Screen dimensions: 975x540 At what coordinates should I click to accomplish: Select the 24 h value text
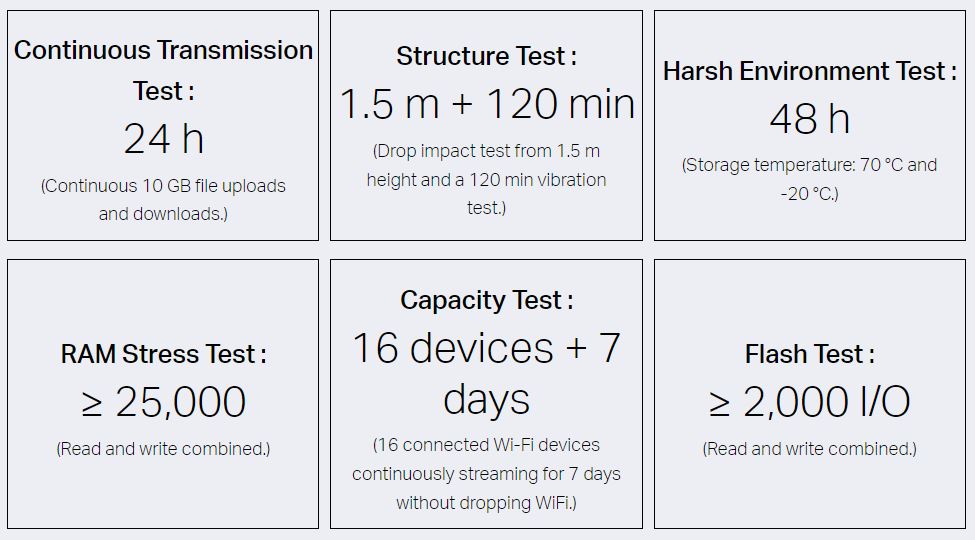[x=164, y=138]
